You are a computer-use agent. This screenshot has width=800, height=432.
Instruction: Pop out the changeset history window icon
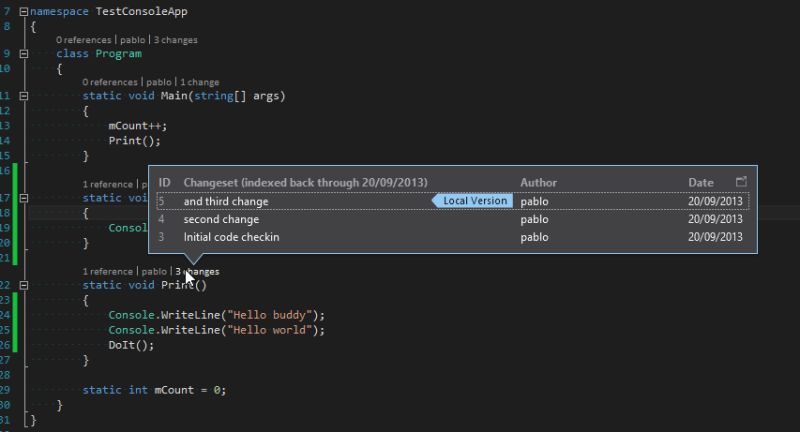coord(741,182)
